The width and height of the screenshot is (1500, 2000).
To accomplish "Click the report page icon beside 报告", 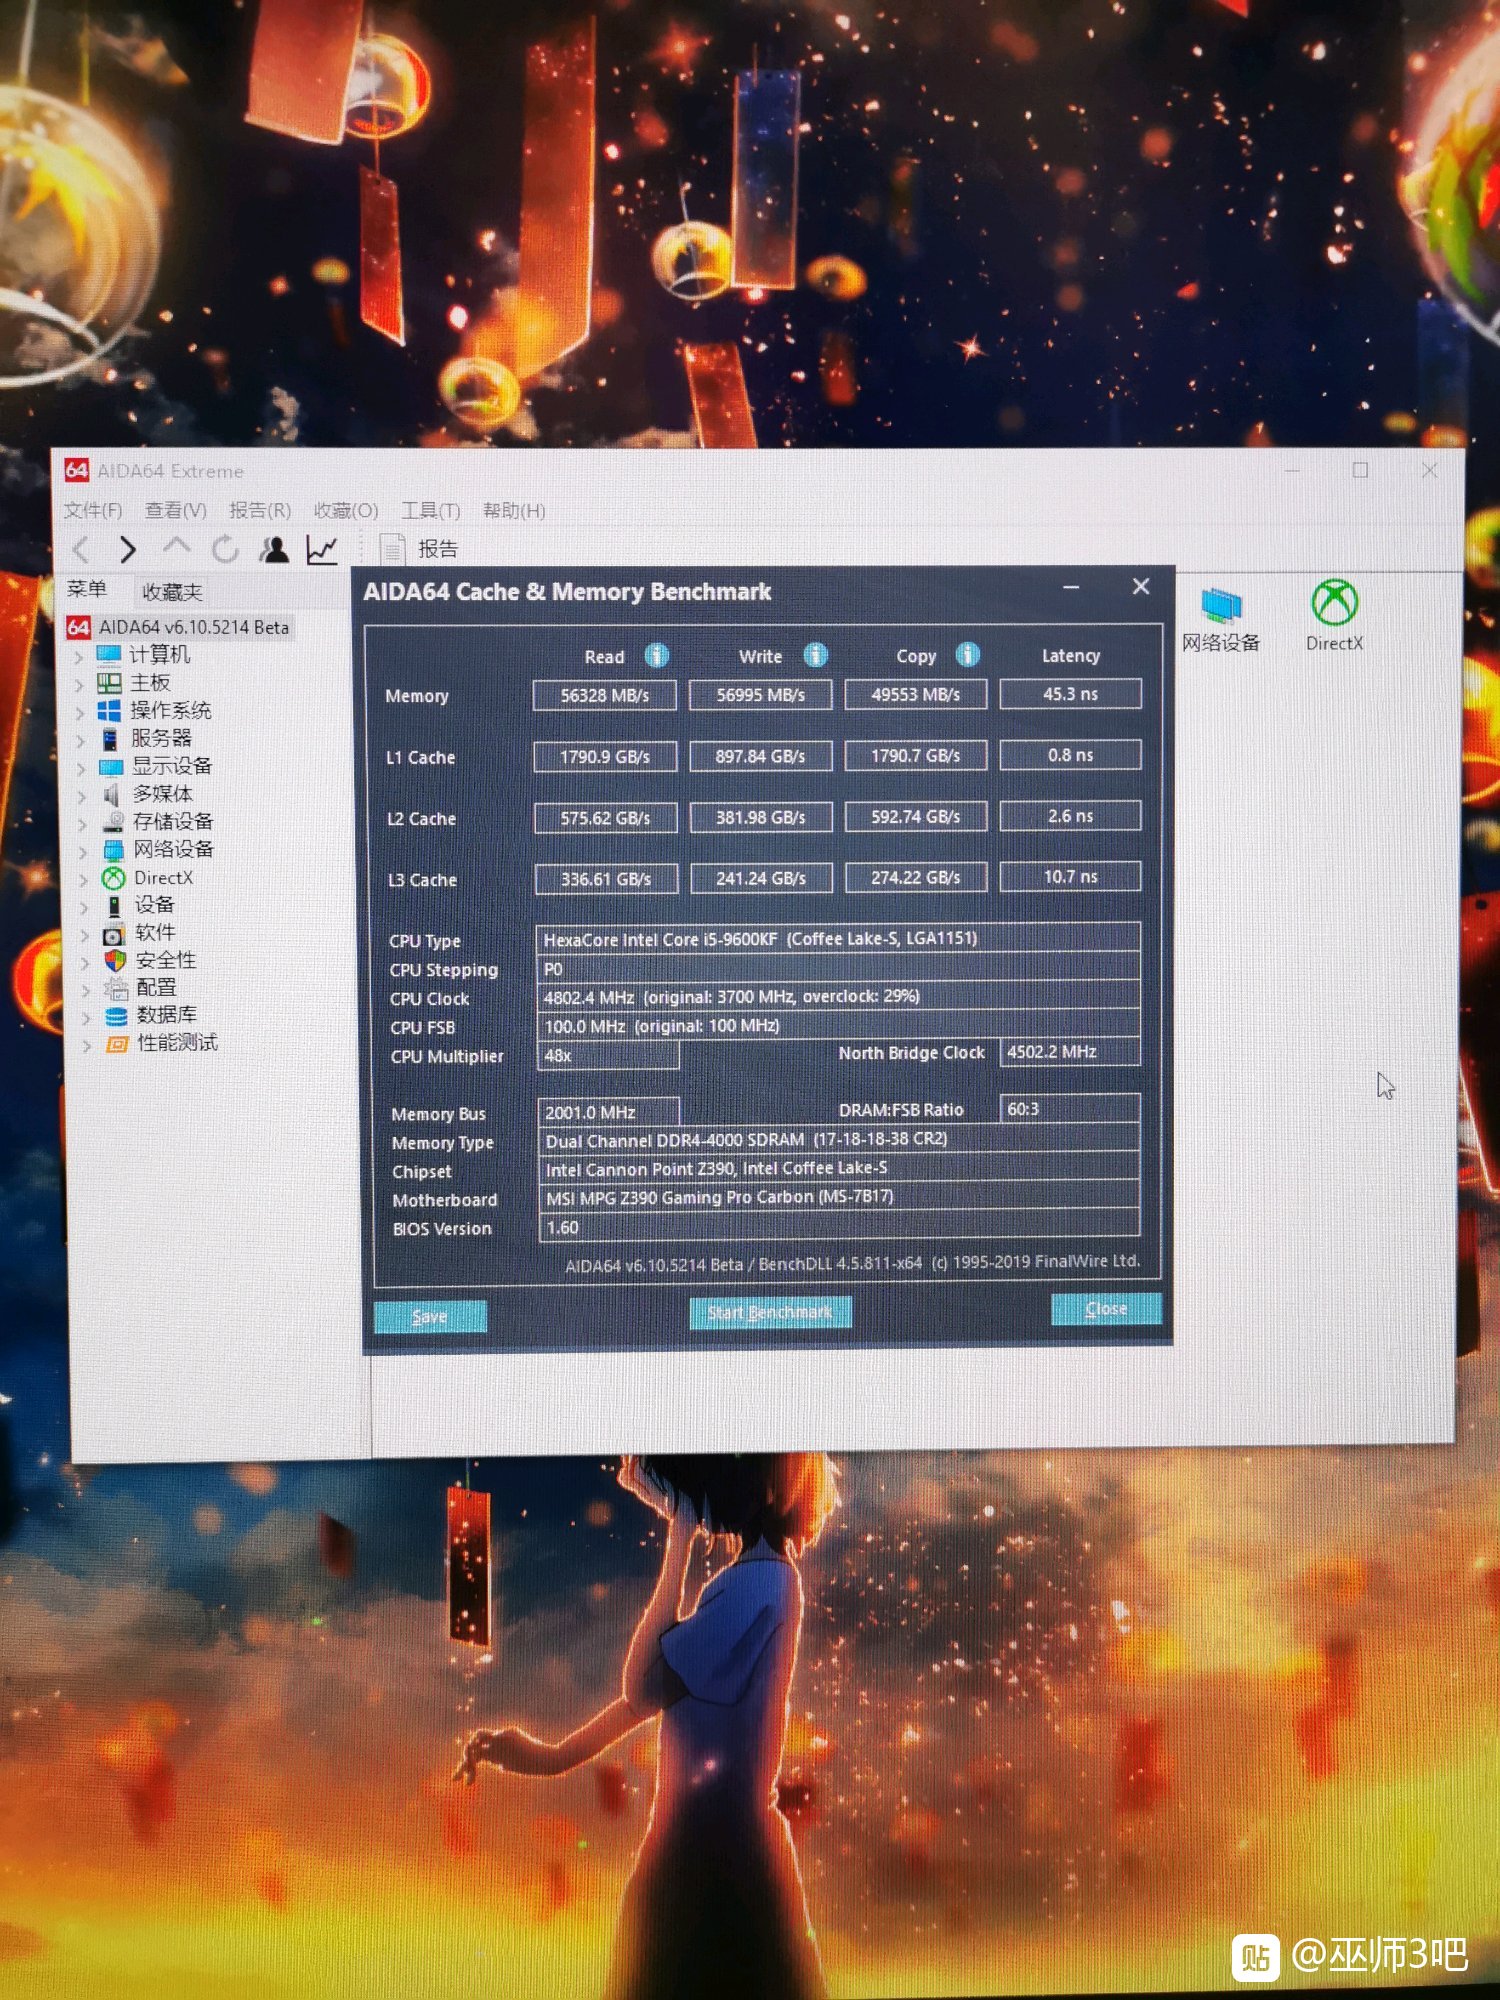I will [x=392, y=549].
